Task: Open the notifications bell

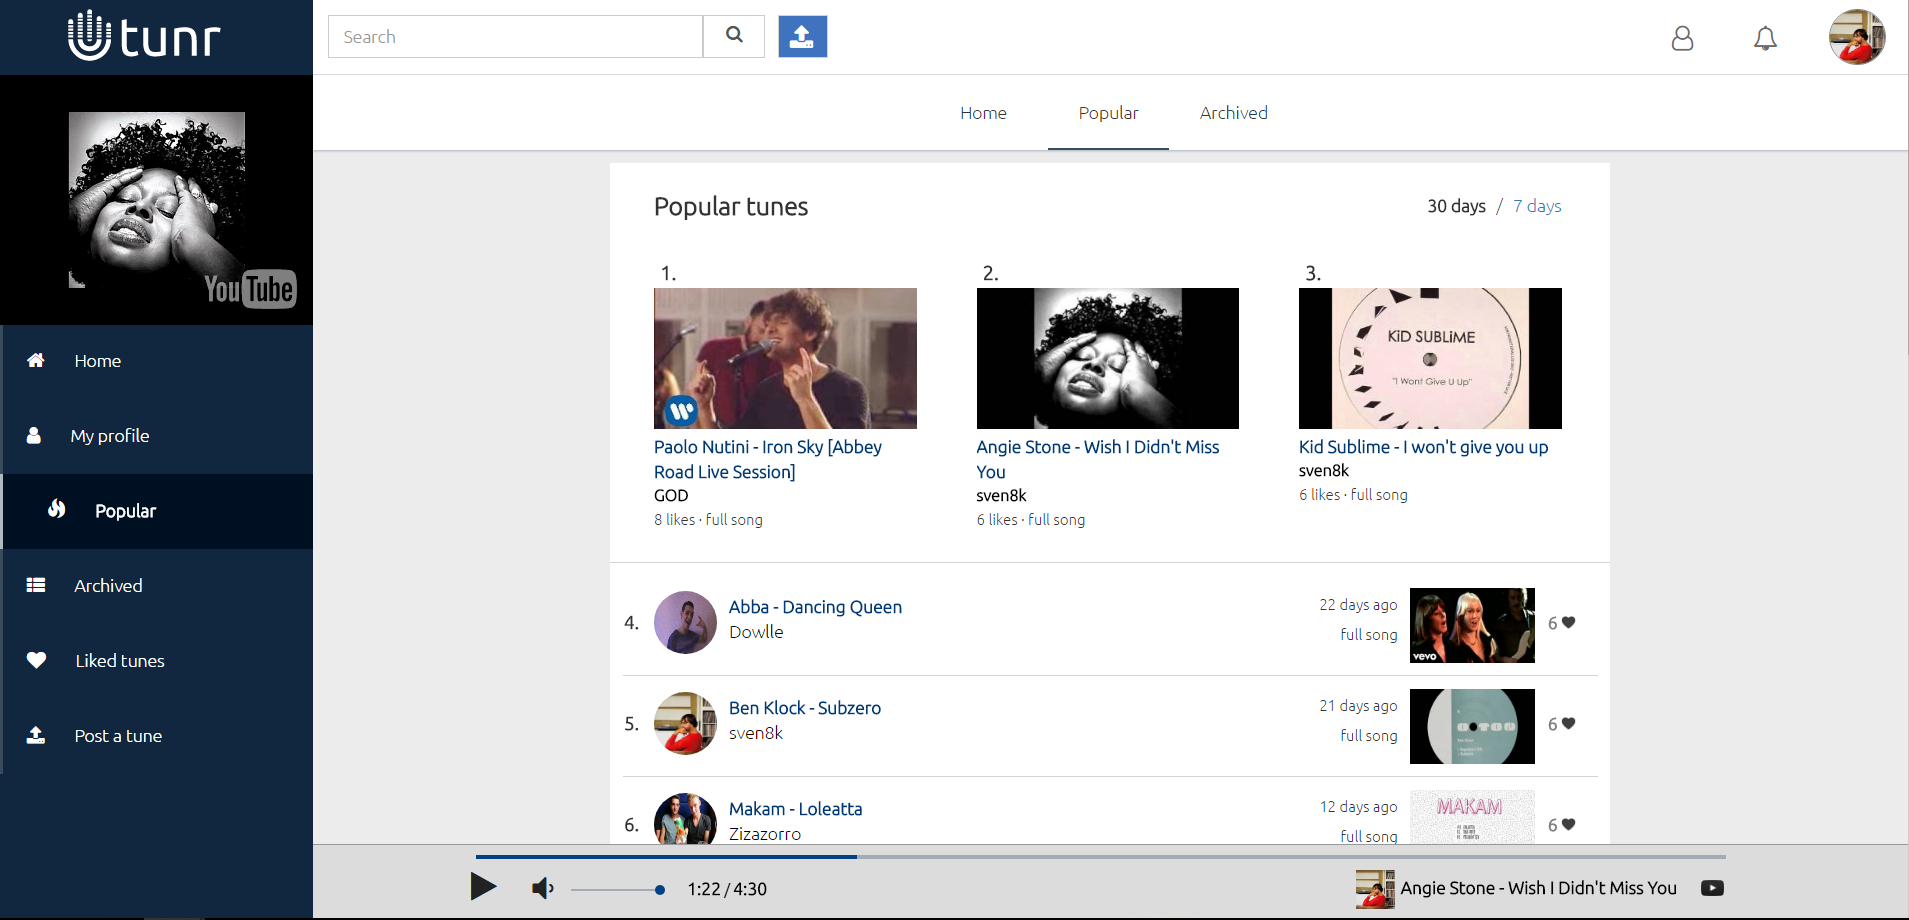Action: [x=1765, y=38]
